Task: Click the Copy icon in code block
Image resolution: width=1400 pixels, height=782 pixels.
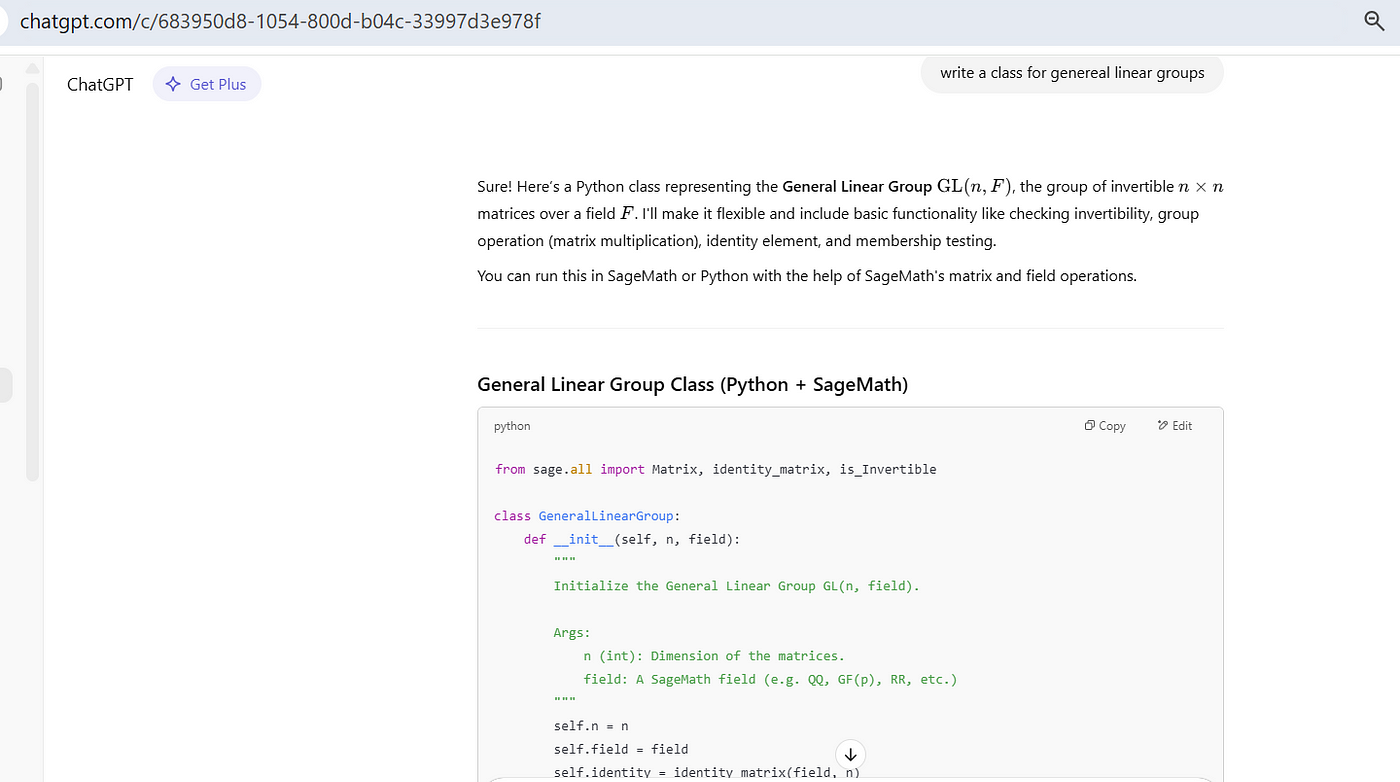Action: coord(1089,426)
